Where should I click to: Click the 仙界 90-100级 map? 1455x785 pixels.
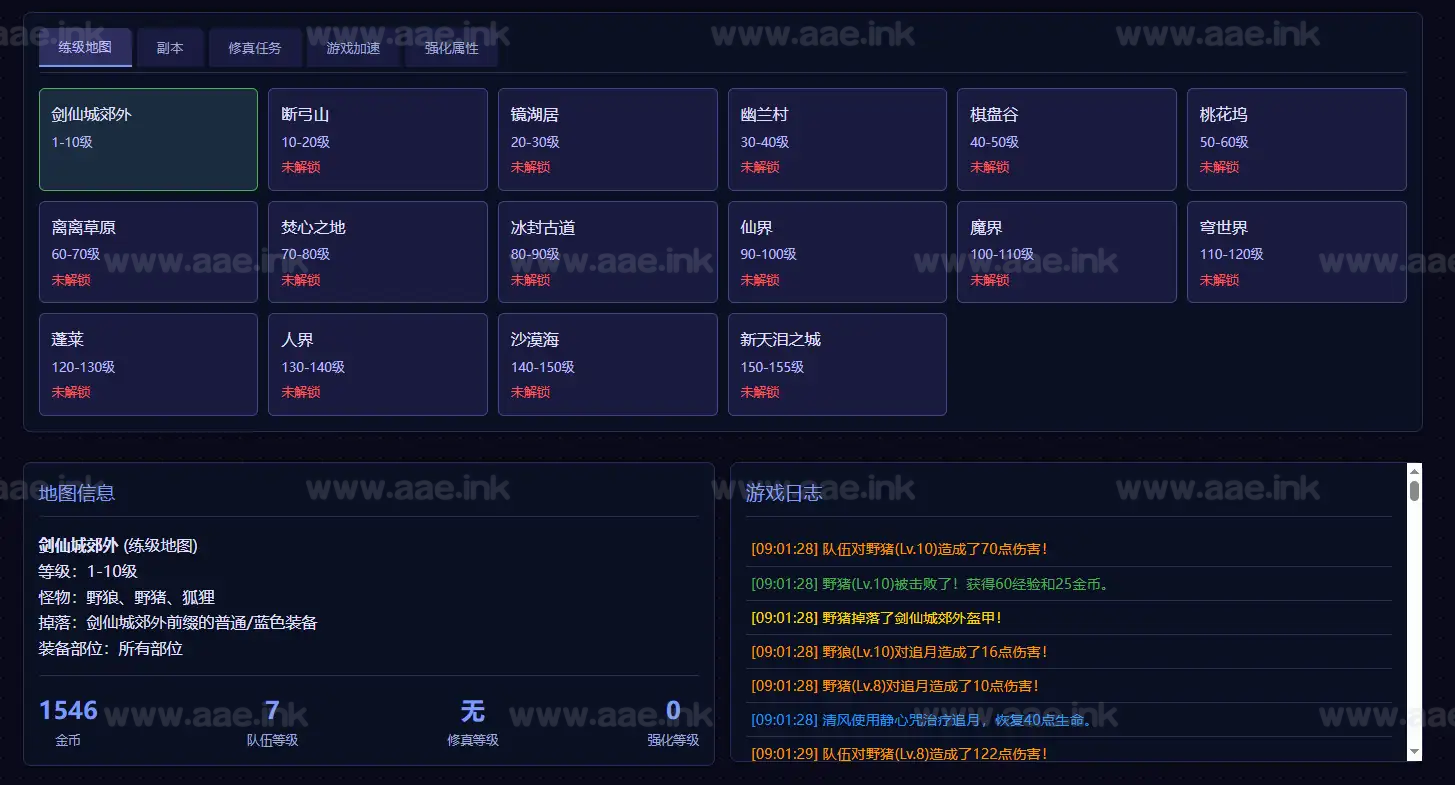(837, 252)
